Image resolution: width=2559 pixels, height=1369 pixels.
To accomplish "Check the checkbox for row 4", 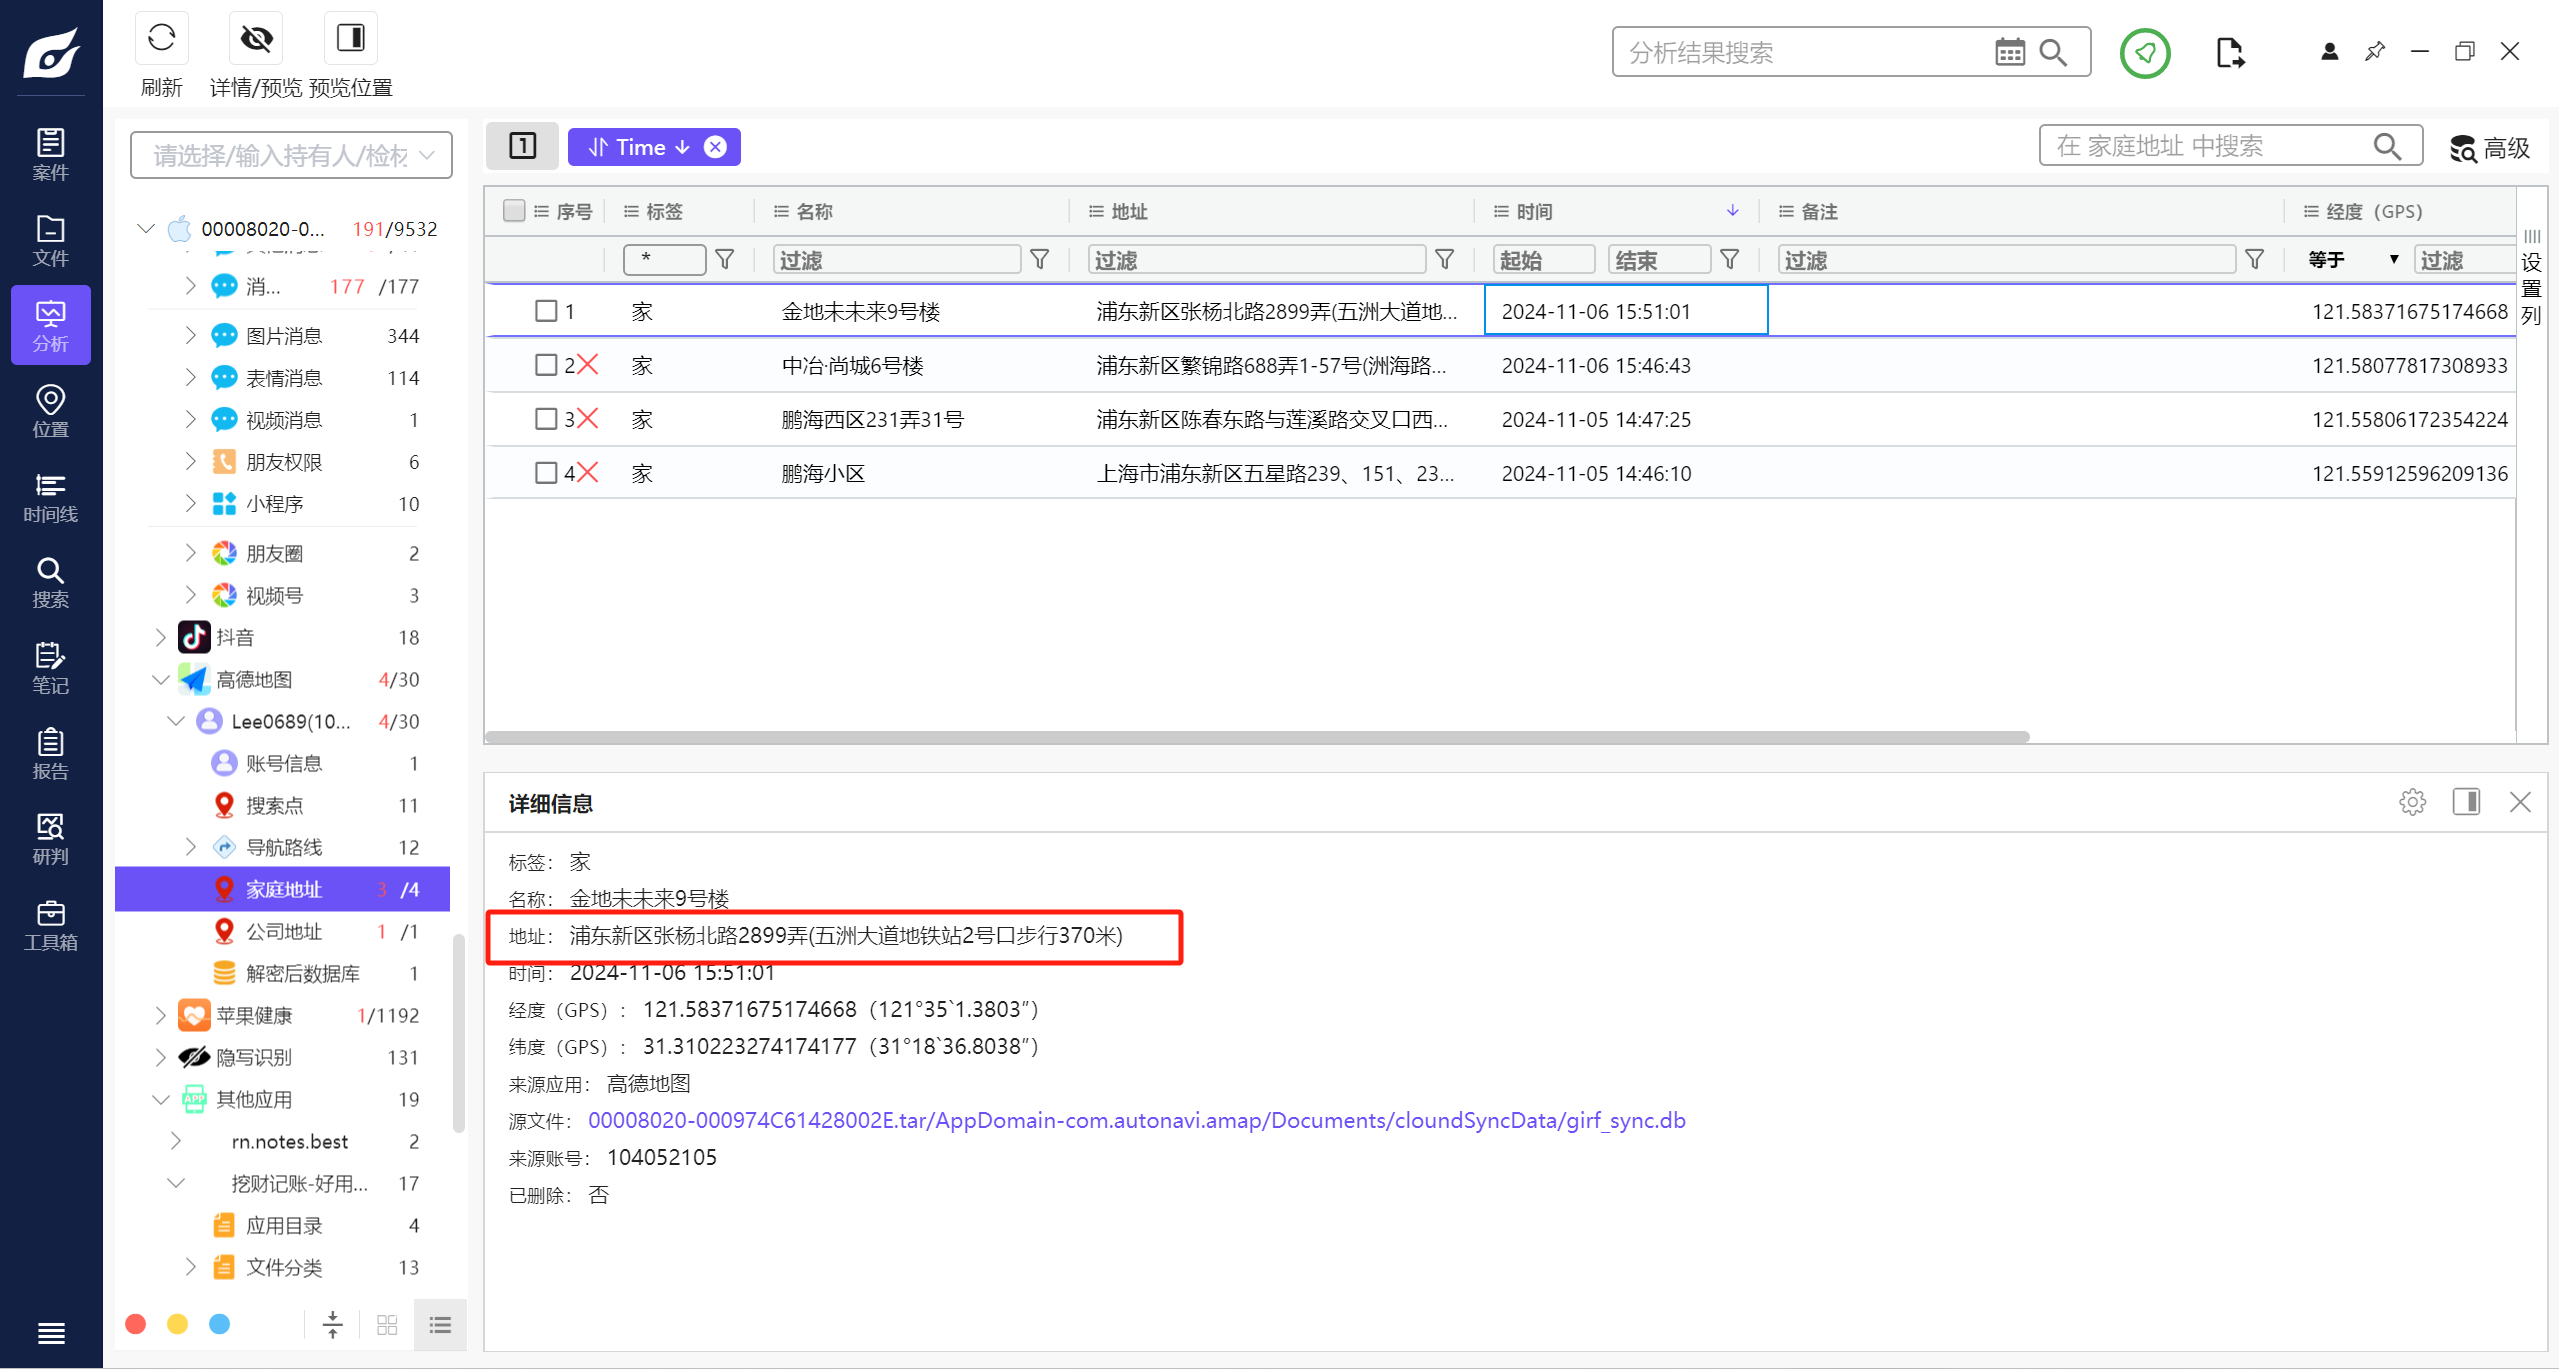I will pos(546,473).
